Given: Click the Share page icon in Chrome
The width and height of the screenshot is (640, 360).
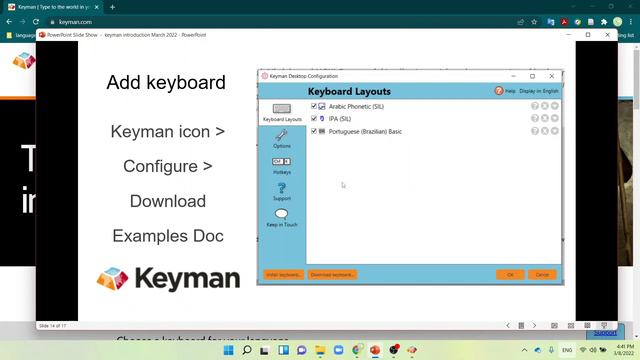Looking at the screenshot, I should (x=520, y=22).
